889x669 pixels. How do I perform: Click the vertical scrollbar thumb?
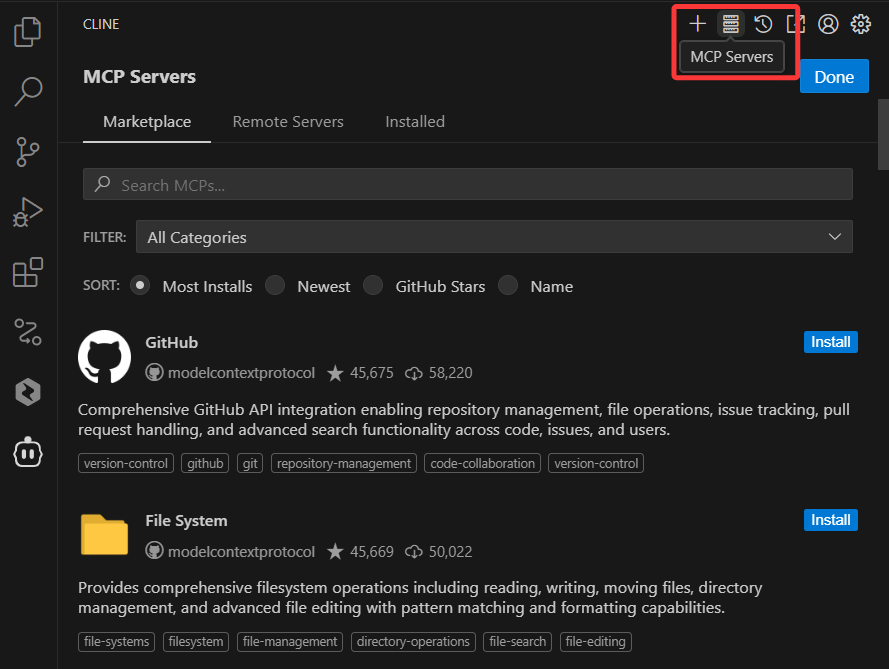tap(883, 134)
